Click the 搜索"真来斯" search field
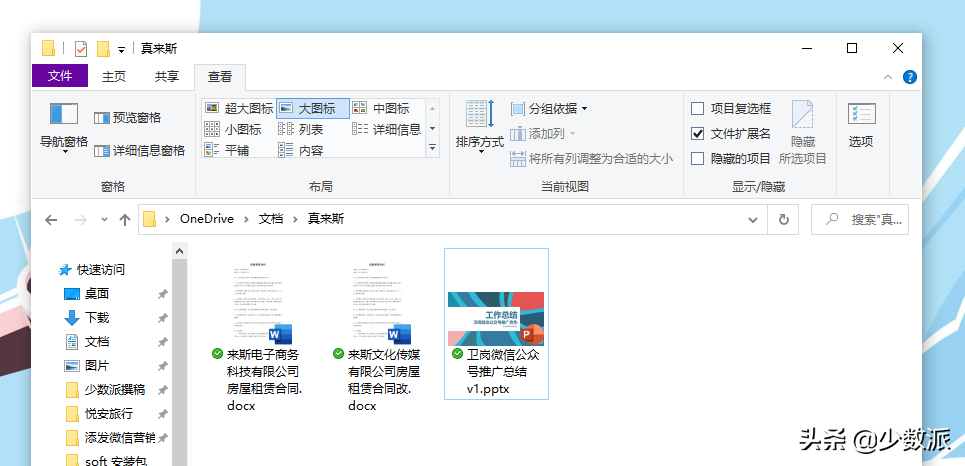Image resolution: width=965 pixels, height=466 pixels. click(860, 220)
